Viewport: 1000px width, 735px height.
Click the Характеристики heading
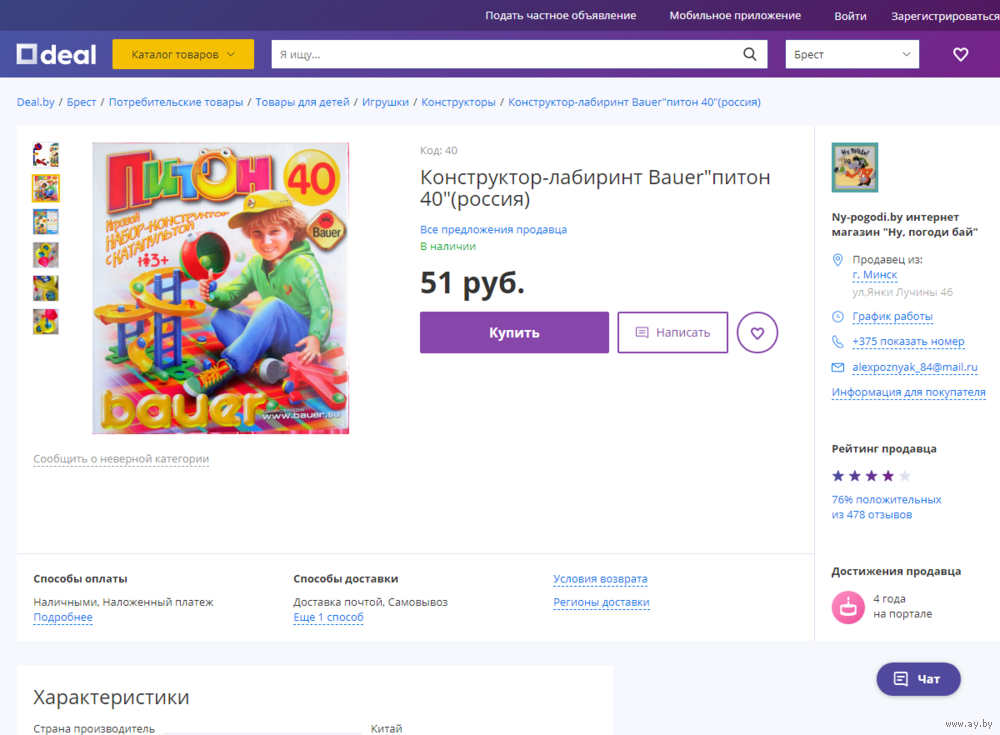click(111, 697)
